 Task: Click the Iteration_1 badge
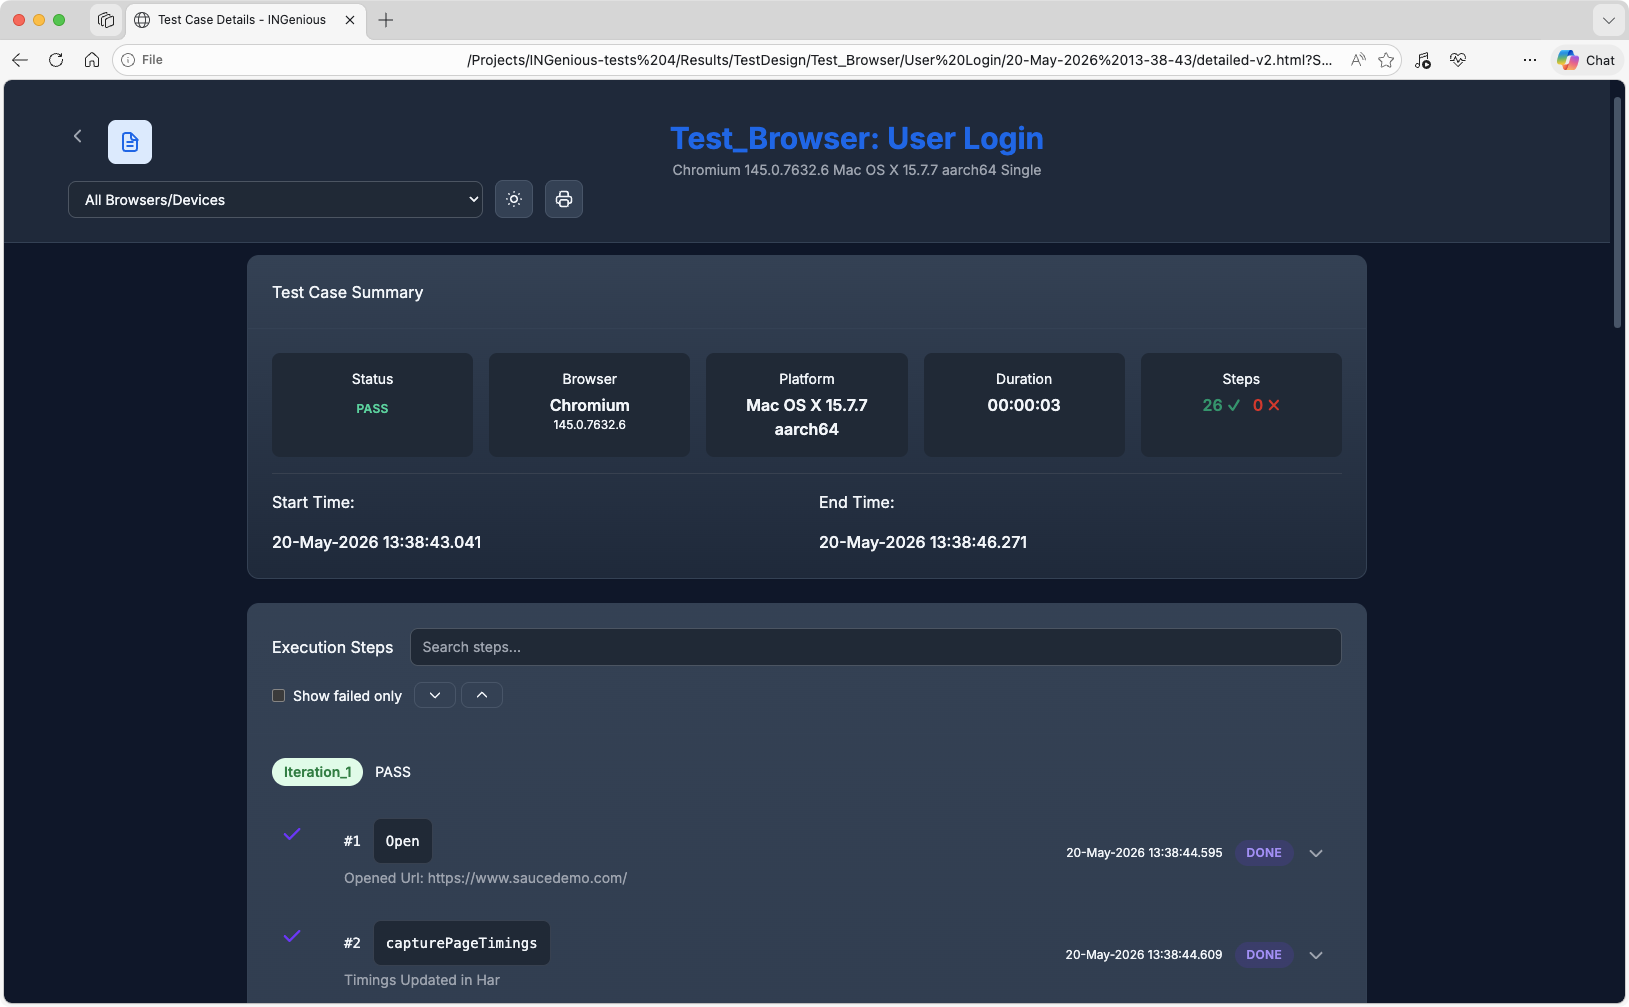point(317,772)
